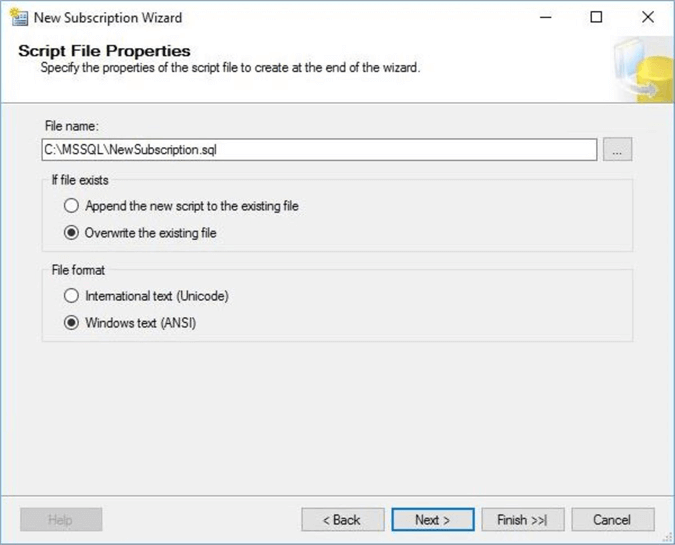
Task: Maximize the wizard window
Action: point(596,17)
